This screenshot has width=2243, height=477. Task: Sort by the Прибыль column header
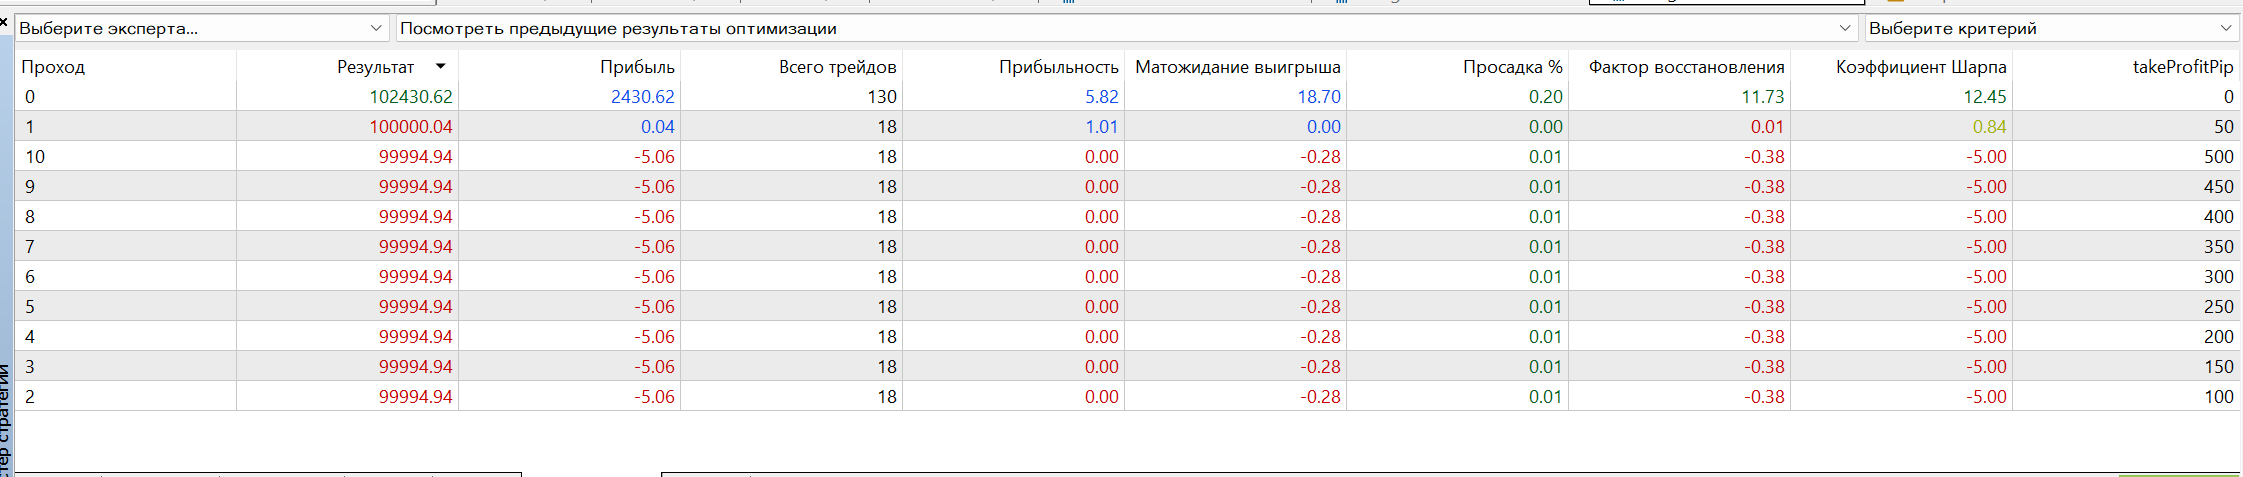pos(637,67)
